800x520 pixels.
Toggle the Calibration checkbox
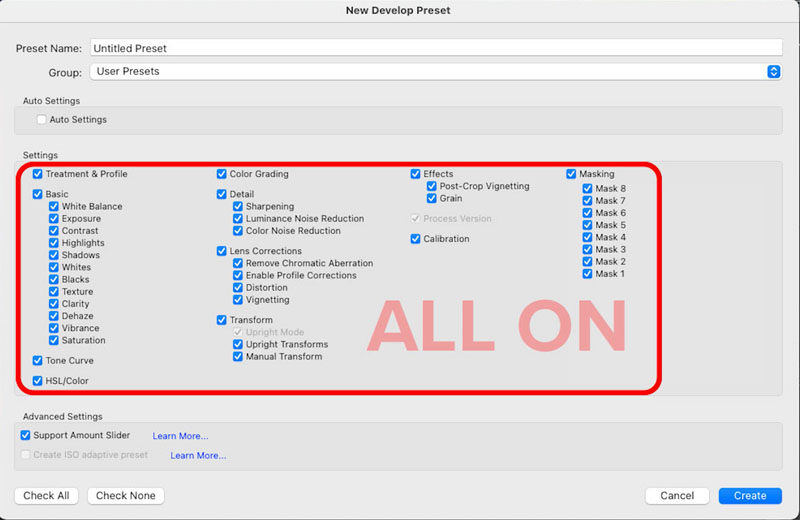point(415,239)
